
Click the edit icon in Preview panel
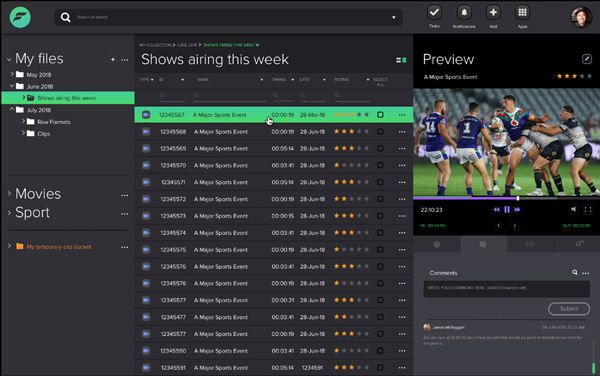click(x=587, y=59)
